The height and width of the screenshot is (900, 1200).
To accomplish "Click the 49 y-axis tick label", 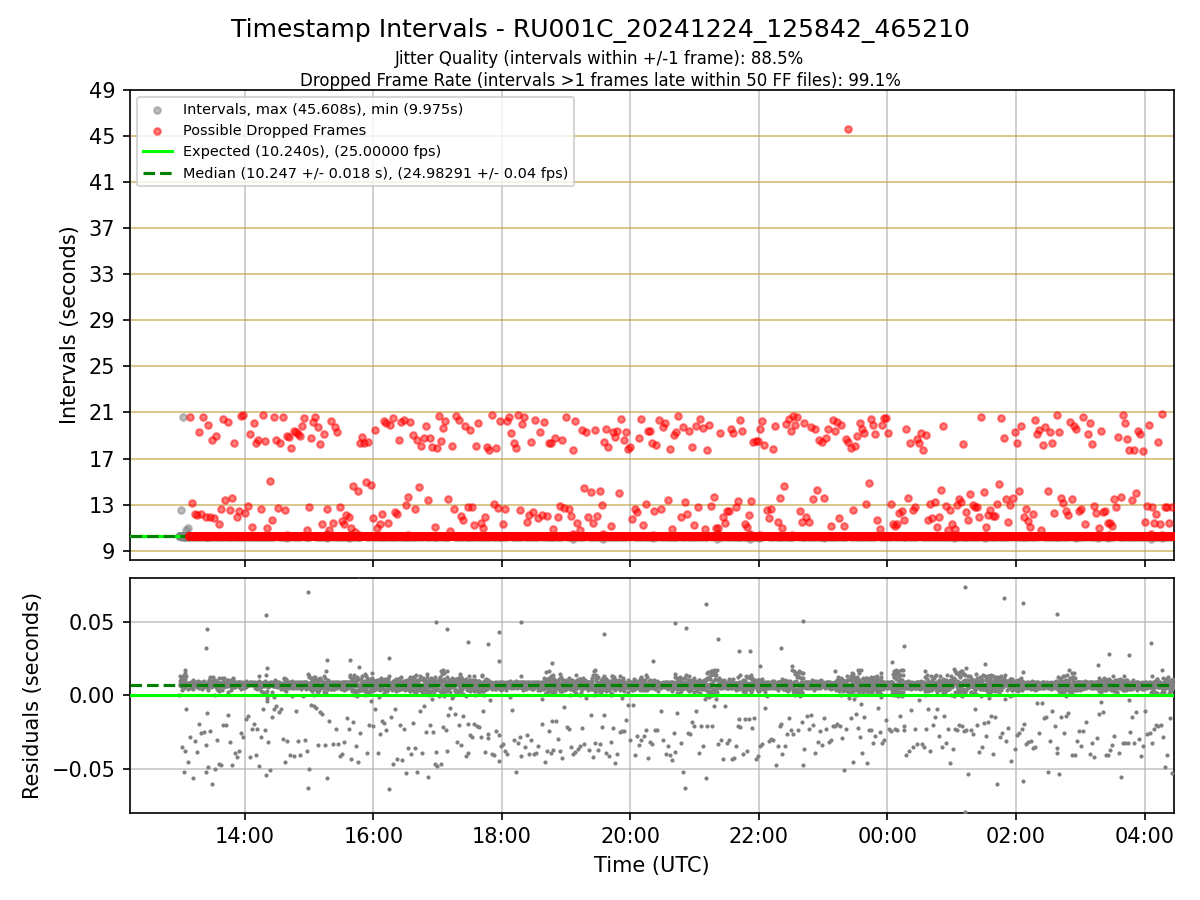I will pos(103,91).
